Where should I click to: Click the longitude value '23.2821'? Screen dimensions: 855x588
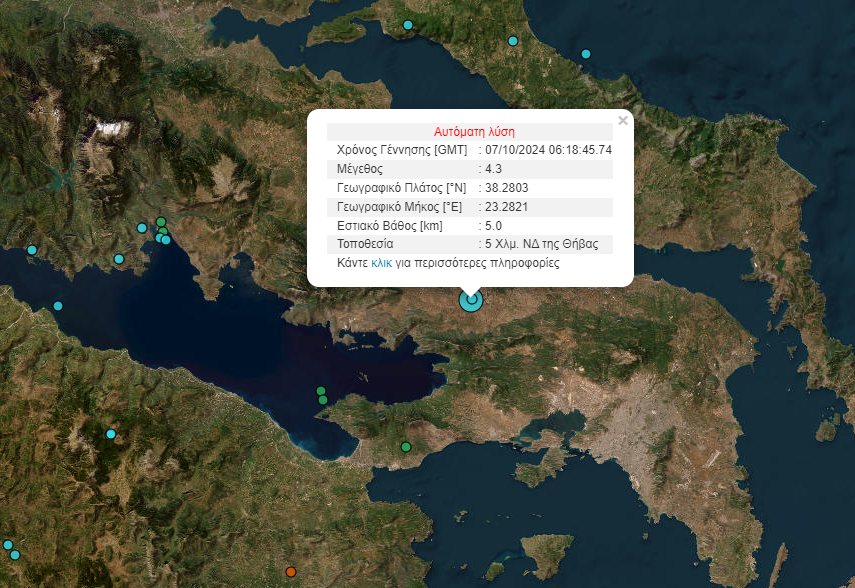[x=507, y=207]
